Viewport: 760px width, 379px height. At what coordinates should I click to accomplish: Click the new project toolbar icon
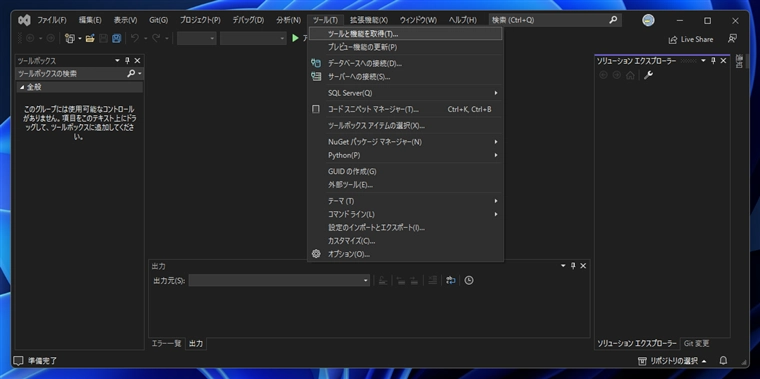click(70, 38)
